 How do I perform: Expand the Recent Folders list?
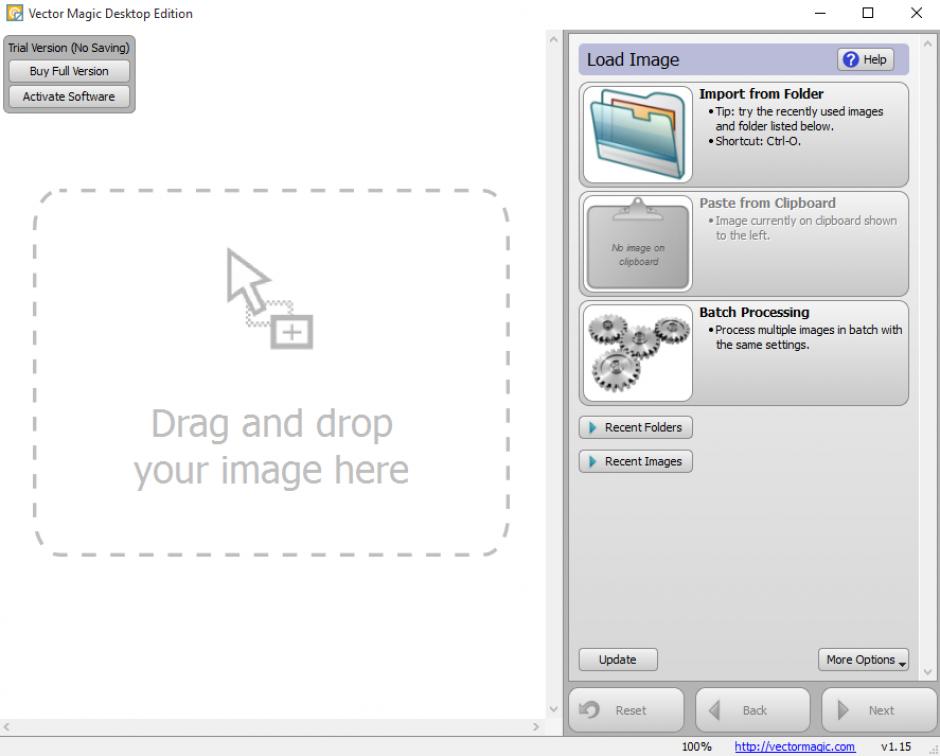pyautogui.click(x=636, y=428)
